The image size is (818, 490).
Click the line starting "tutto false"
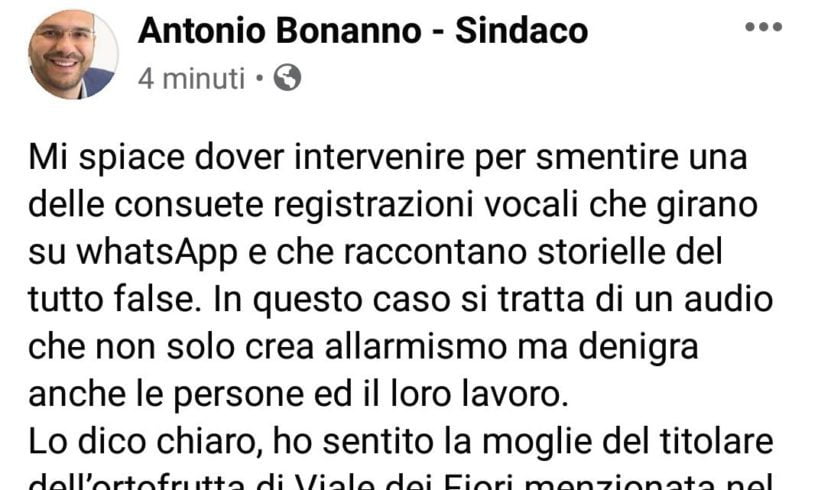click(x=400, y=300)
